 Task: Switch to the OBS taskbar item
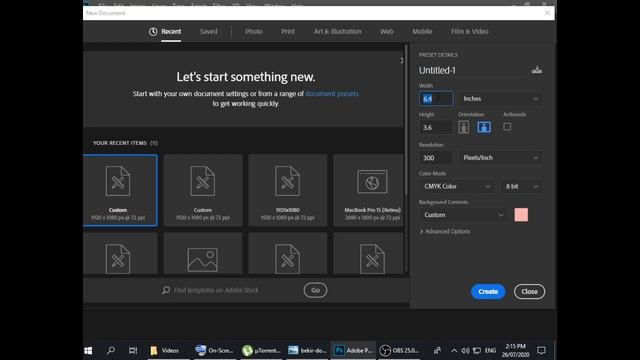click(x=399, y=350)
